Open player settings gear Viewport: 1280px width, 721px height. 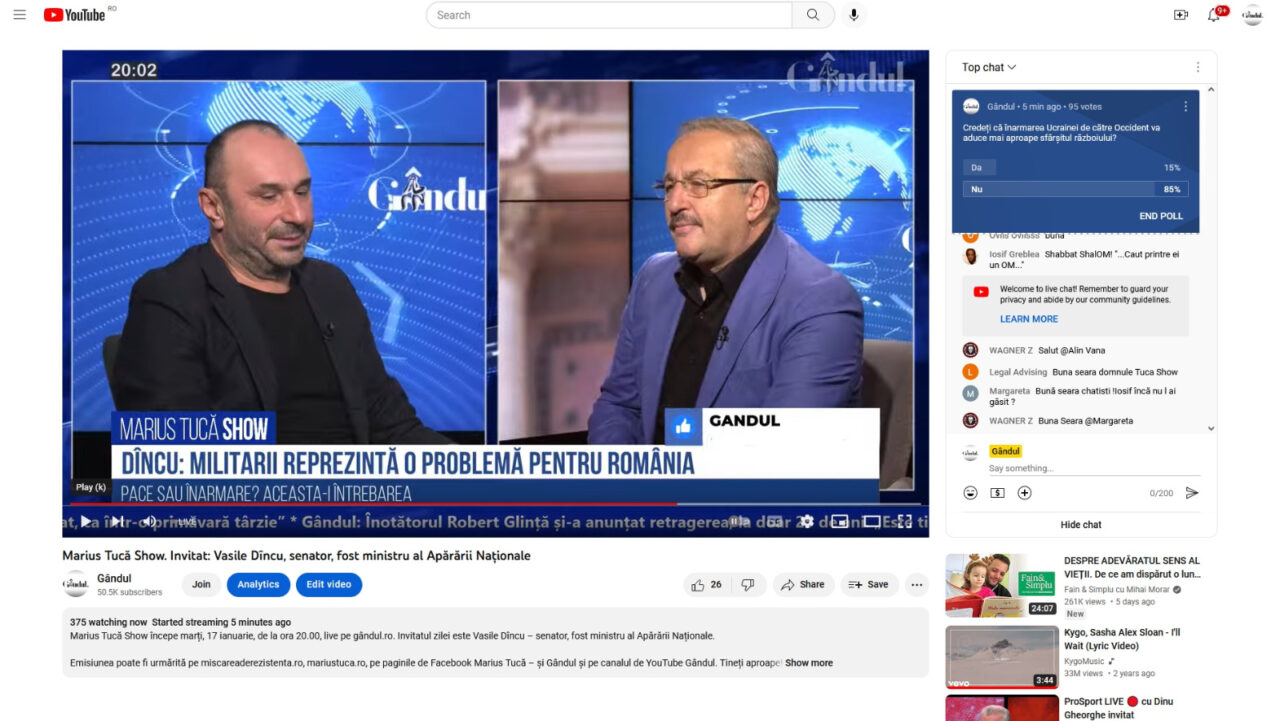point(806,521)
